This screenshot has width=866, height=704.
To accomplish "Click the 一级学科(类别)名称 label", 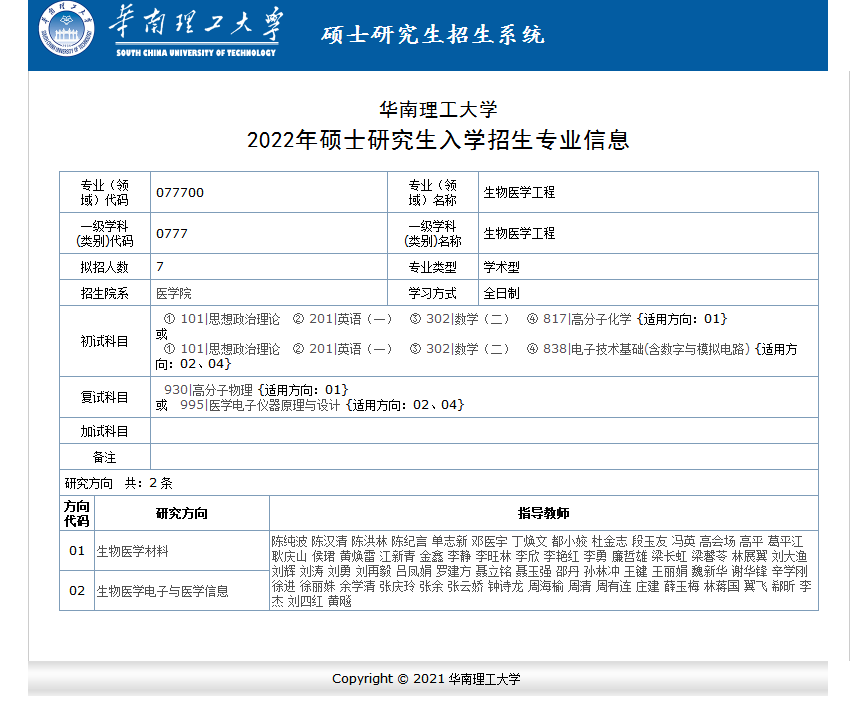I will (x=433, y=234).
